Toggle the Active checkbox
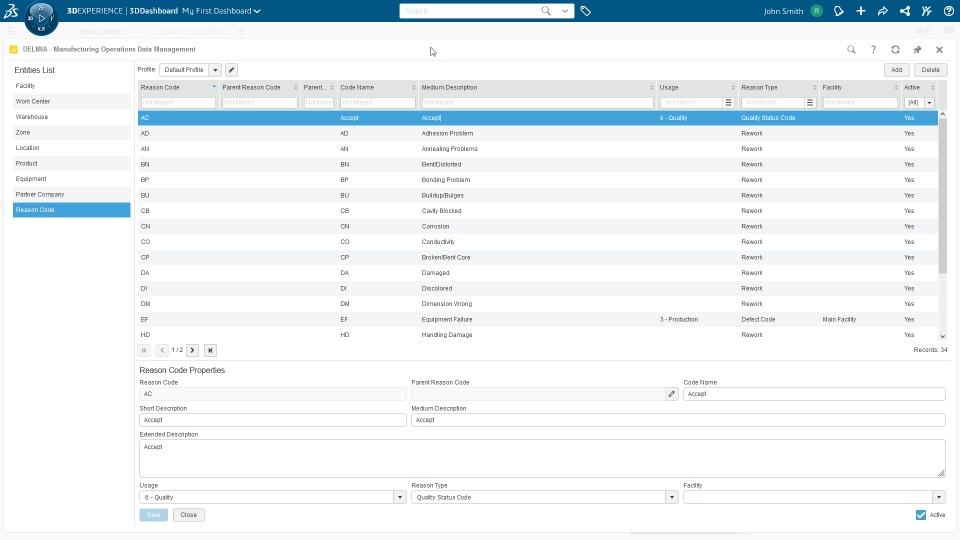 pyautogui.click(x=921, y=515)
